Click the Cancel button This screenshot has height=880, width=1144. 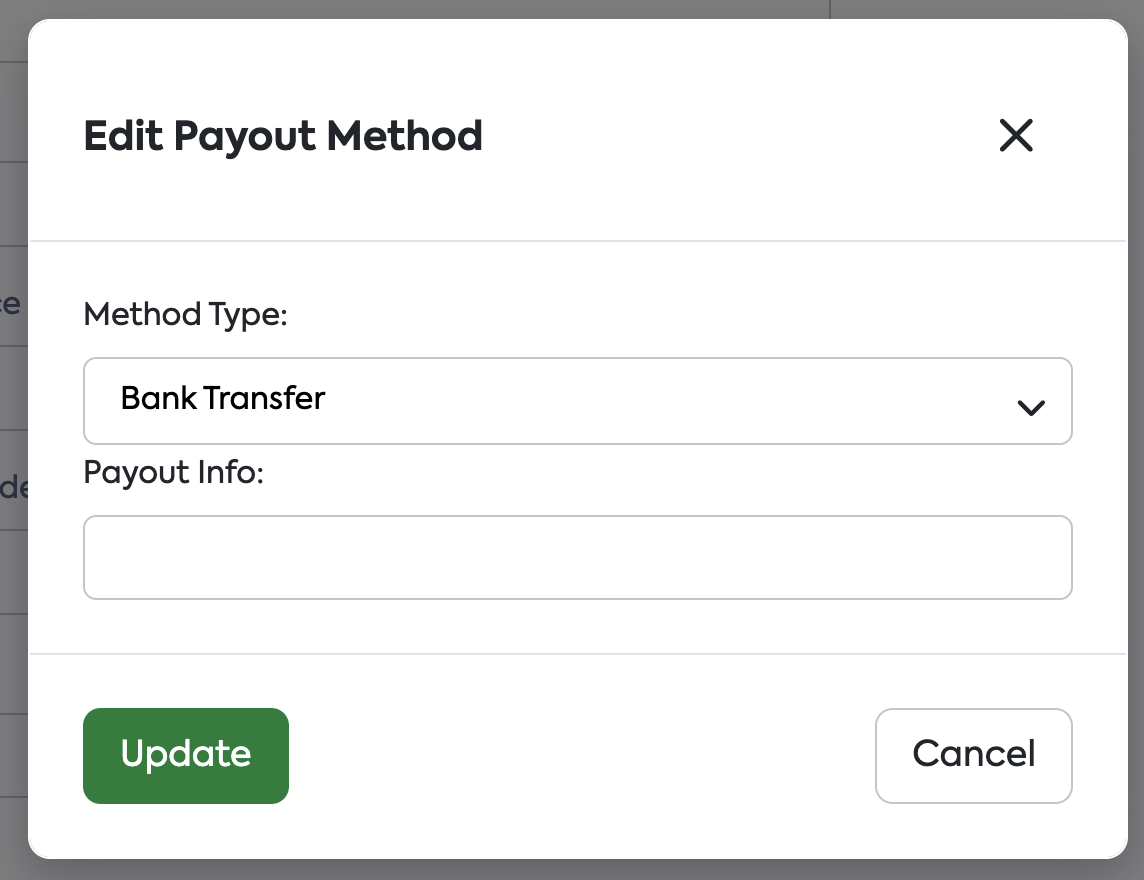pos(973,755)
